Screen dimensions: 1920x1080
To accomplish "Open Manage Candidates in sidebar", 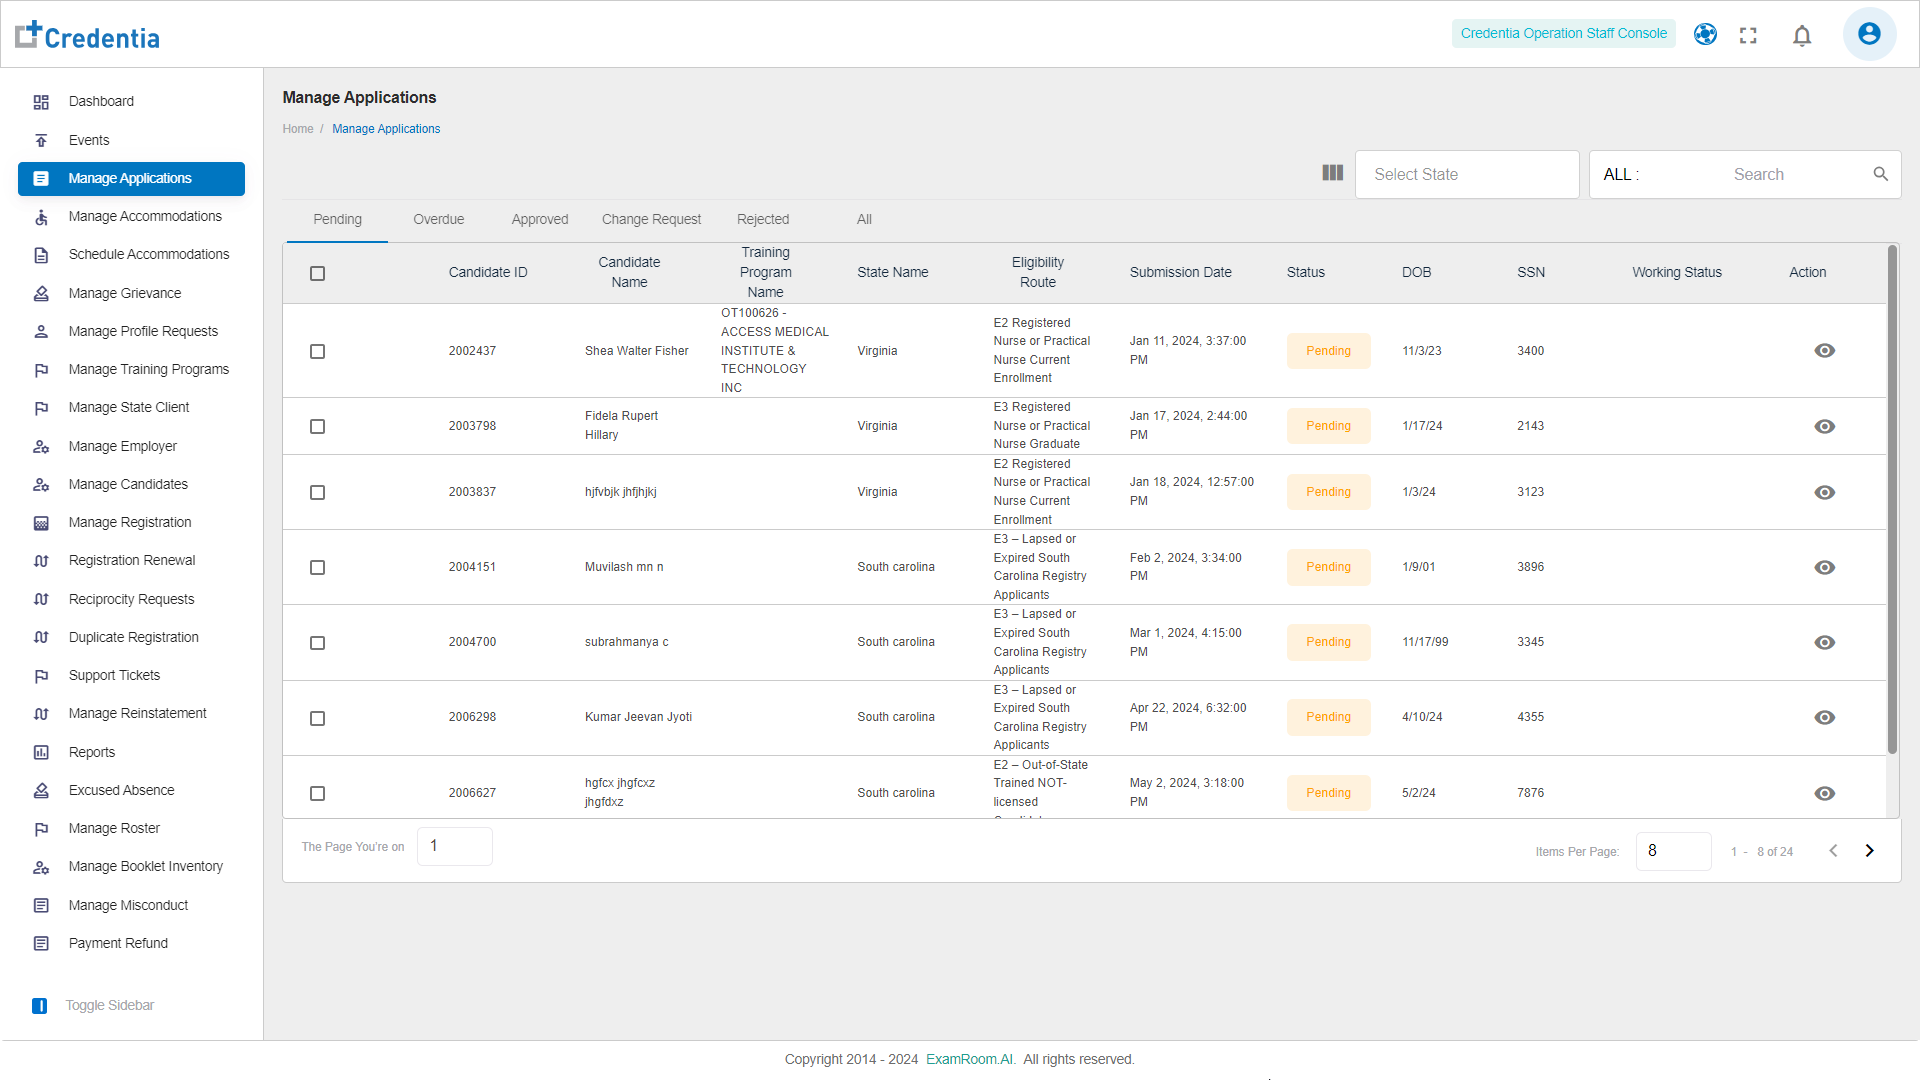I will tap(128, 485).
